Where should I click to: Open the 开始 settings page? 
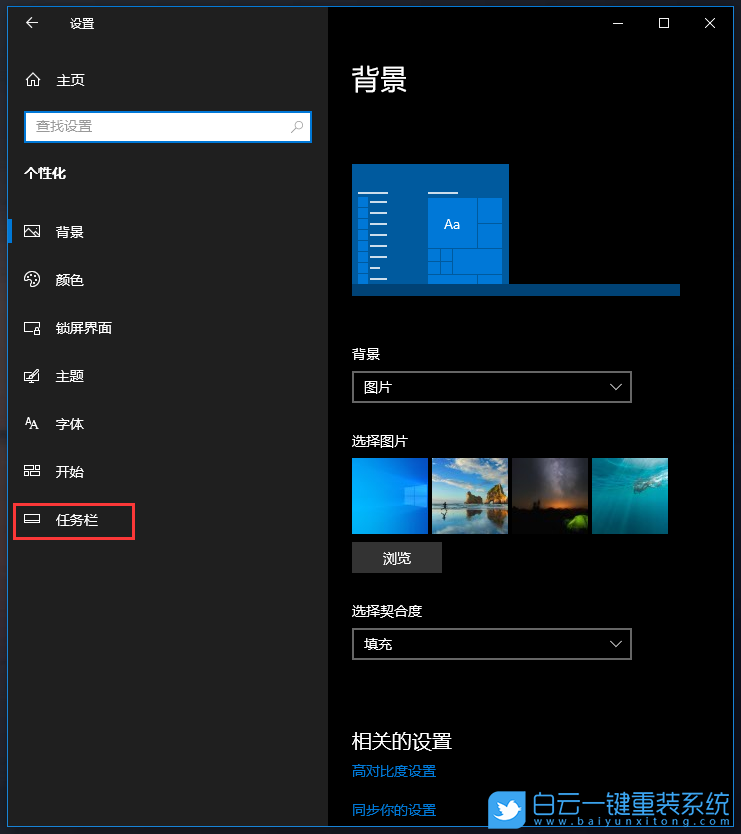pyautogui.click(x=168, y=472)
